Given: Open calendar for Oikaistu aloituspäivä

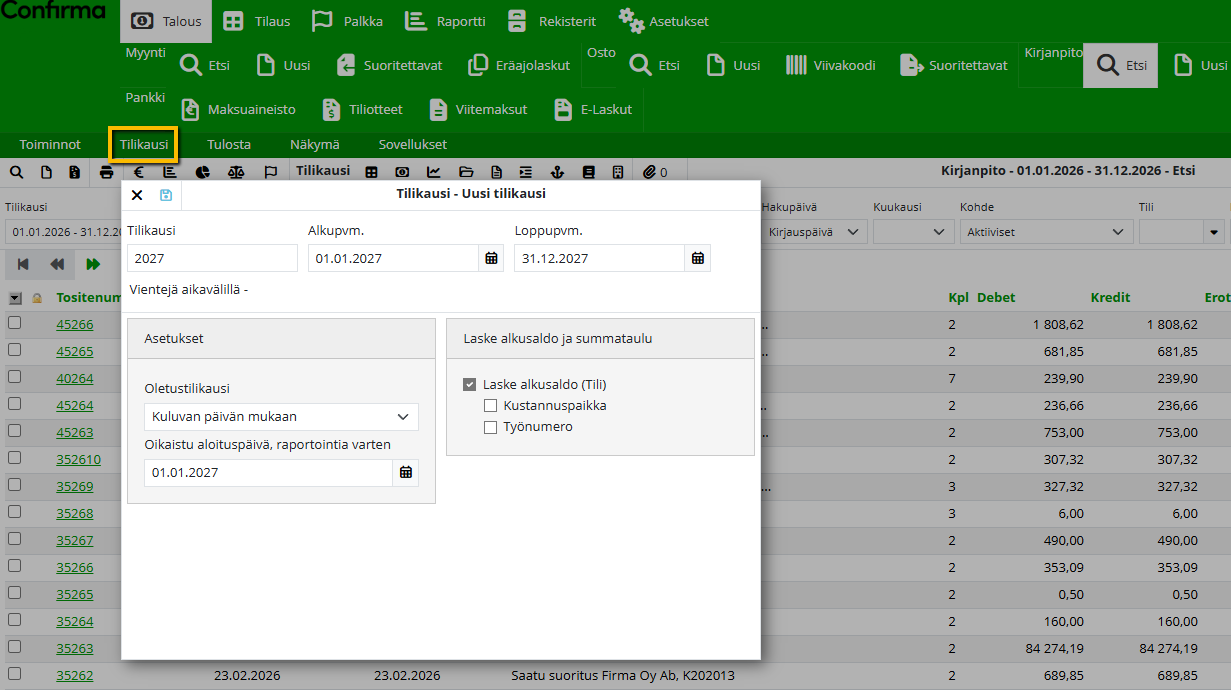Looking at the screenshot, I should [x=405, y=472].
